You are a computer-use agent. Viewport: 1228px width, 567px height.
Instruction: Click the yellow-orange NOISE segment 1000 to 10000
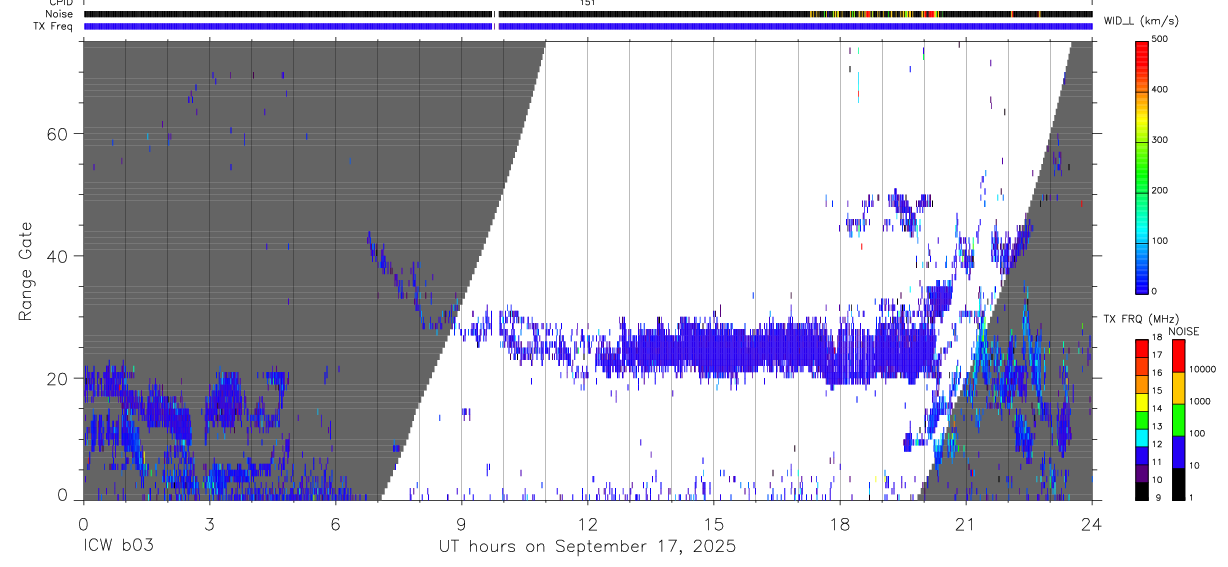(1177, 386)
